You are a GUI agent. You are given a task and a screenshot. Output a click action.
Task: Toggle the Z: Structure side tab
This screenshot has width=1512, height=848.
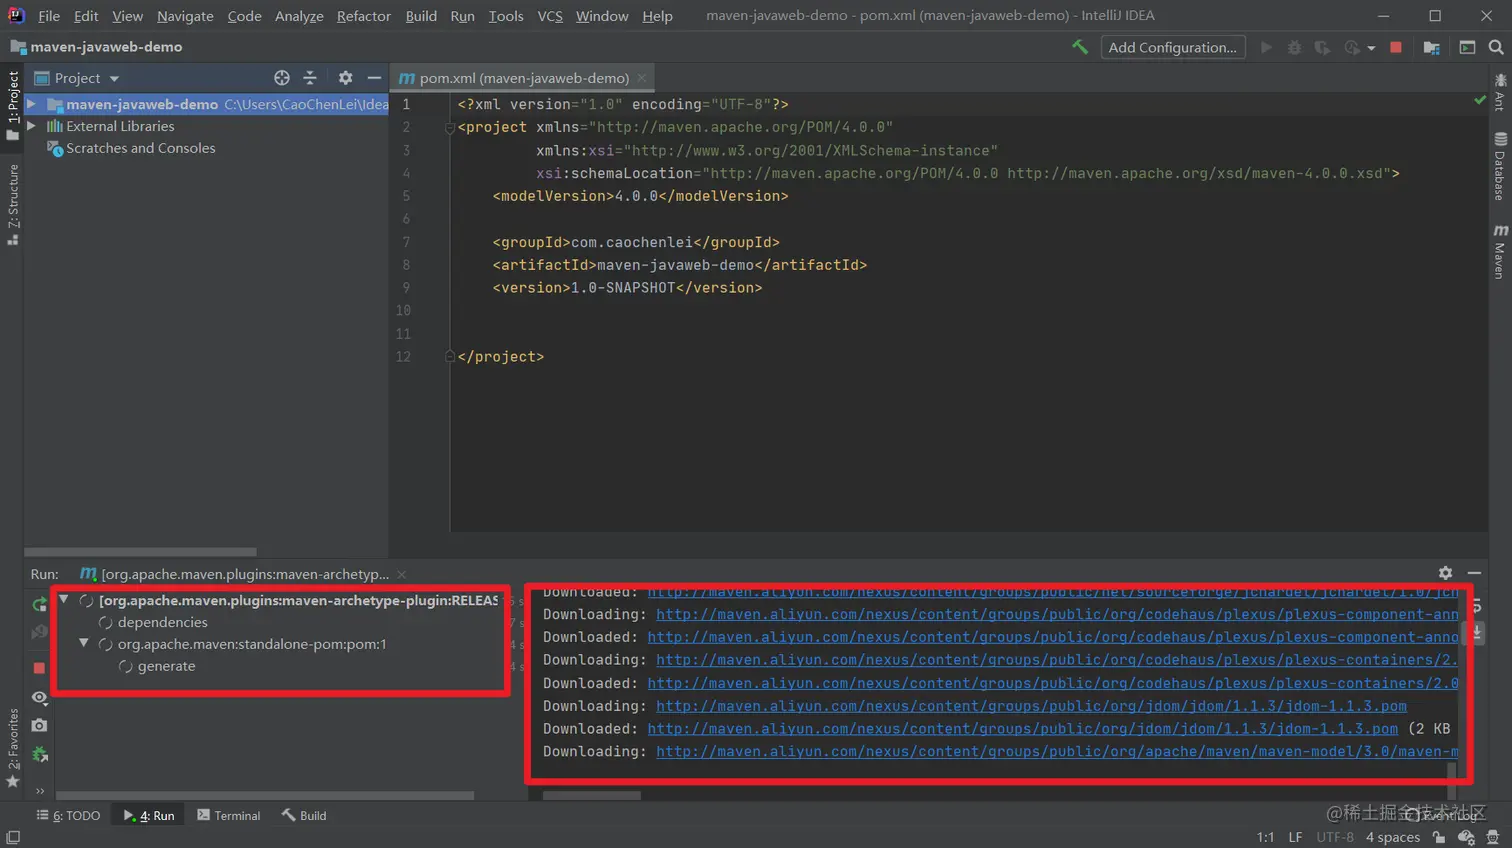click(13, 205)
